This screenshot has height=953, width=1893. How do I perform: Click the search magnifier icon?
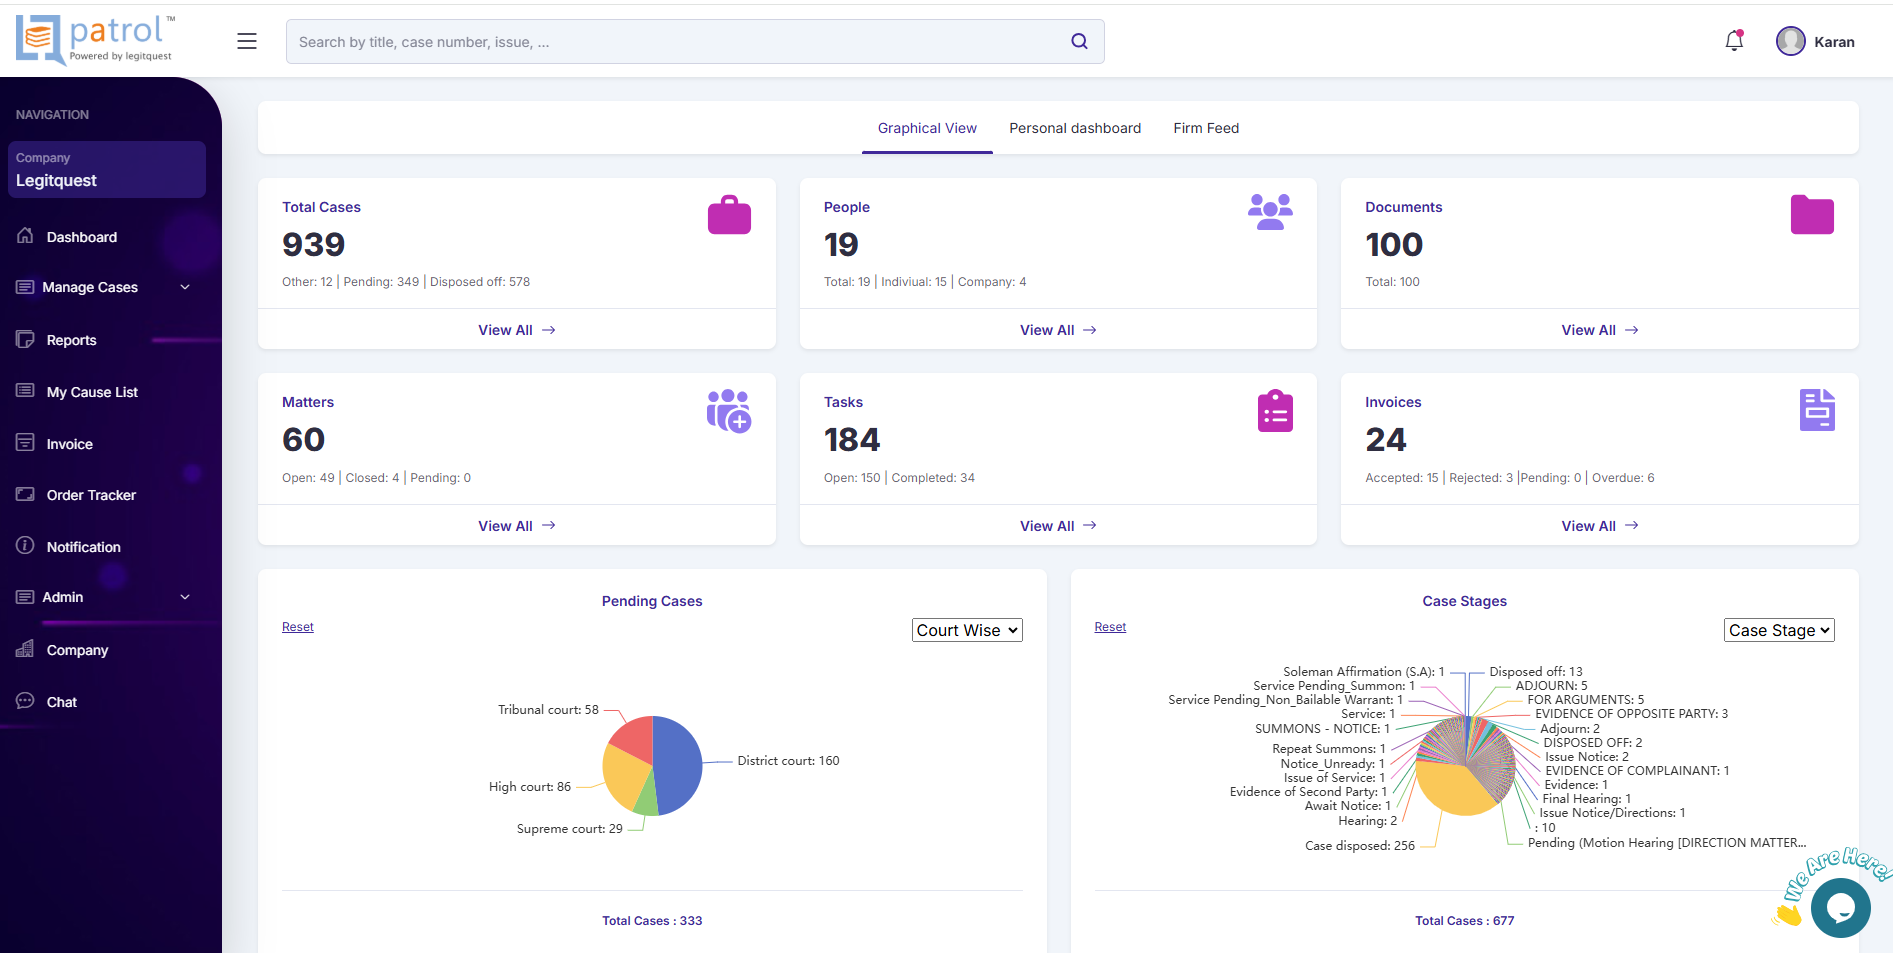pyautogui.click(x=1079, y=41)
